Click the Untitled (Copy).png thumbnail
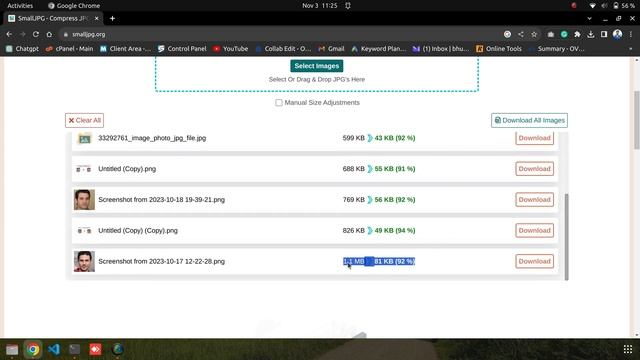This screenshot has width=640, height=360. (84, 169)
